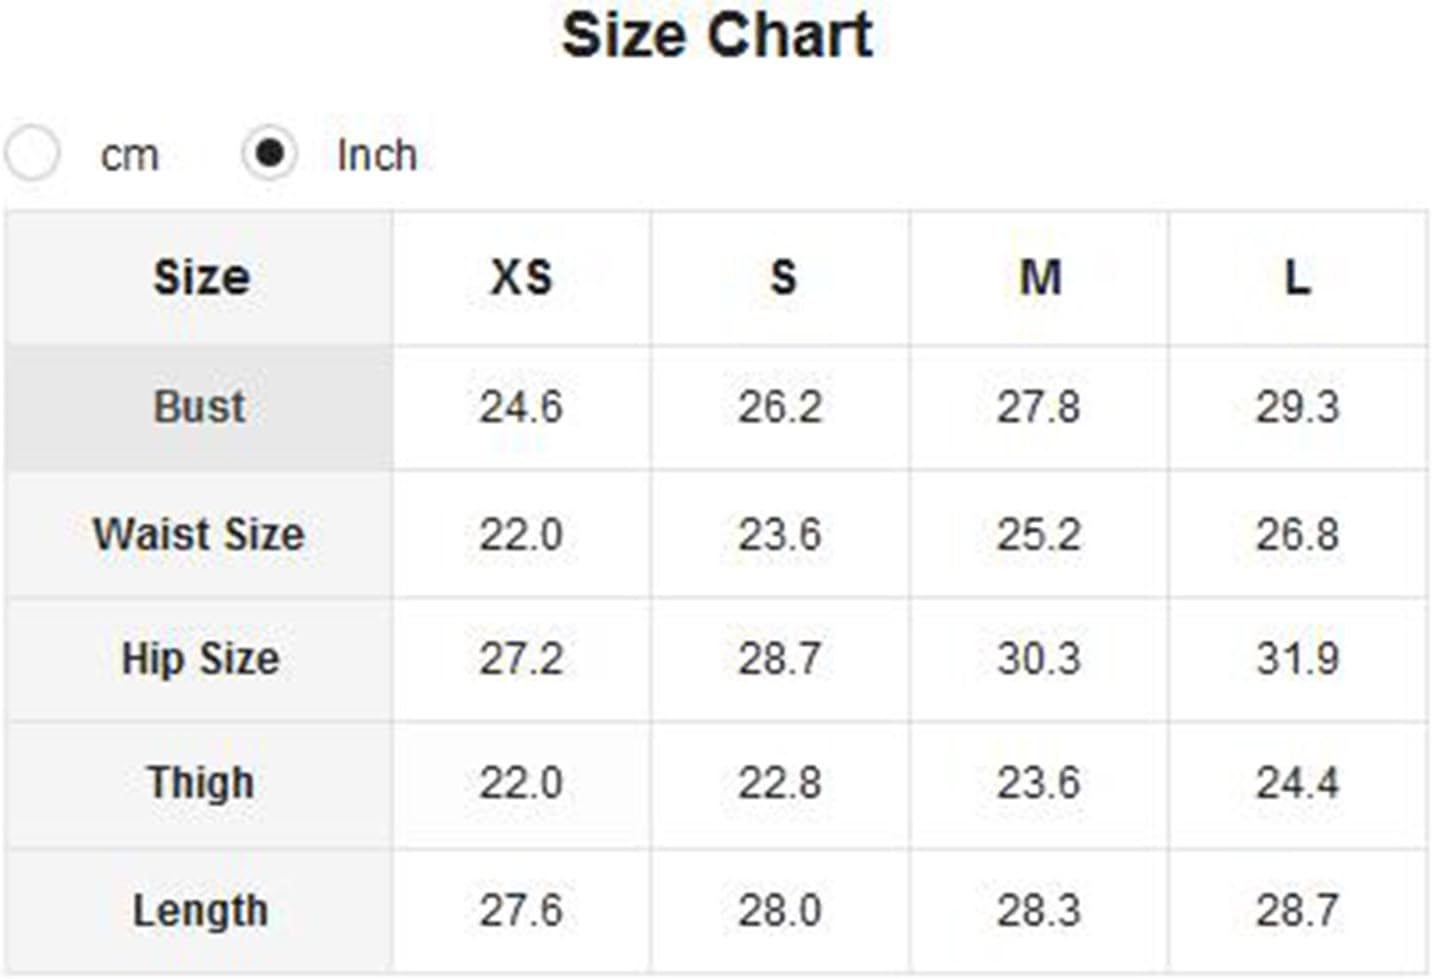
Task: Select the Inch unit radio button
Action: (x=269, y=153)
